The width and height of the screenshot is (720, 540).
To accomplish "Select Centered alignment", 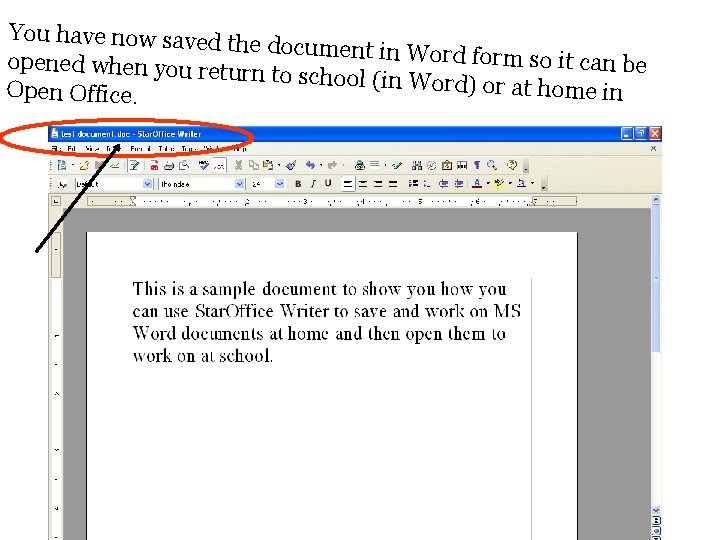I will click(x=363, y=184).
